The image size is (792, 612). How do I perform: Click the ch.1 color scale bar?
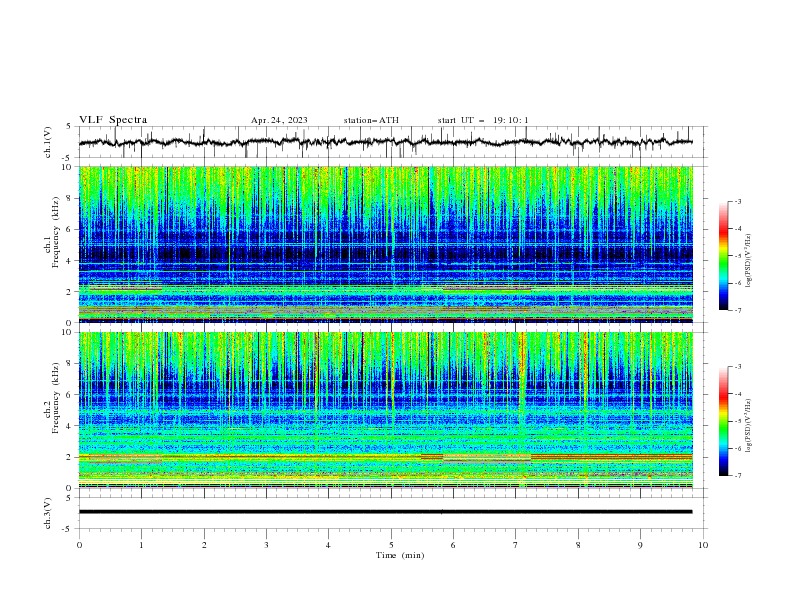[724, 255]
